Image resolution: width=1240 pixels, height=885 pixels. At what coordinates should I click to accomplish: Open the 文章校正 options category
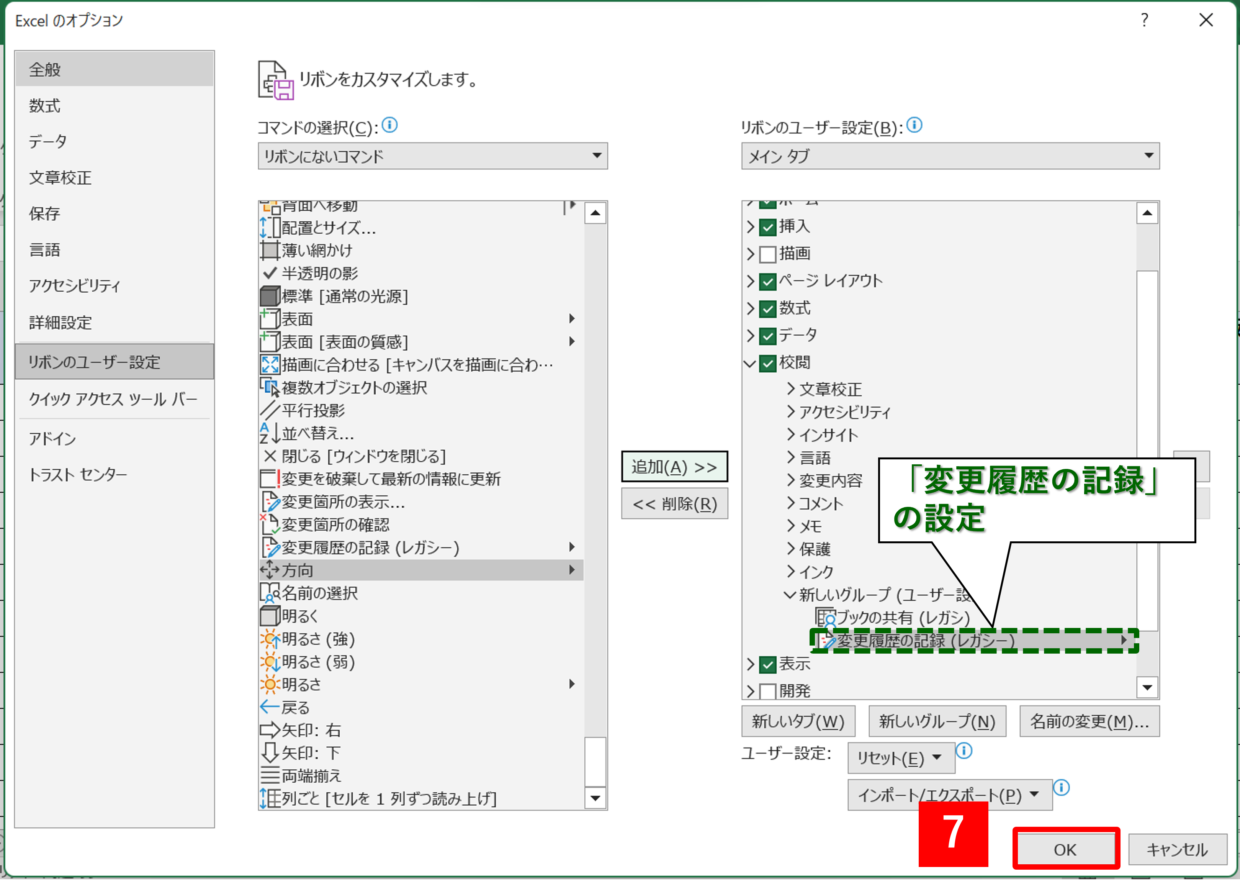click(114, 178)
